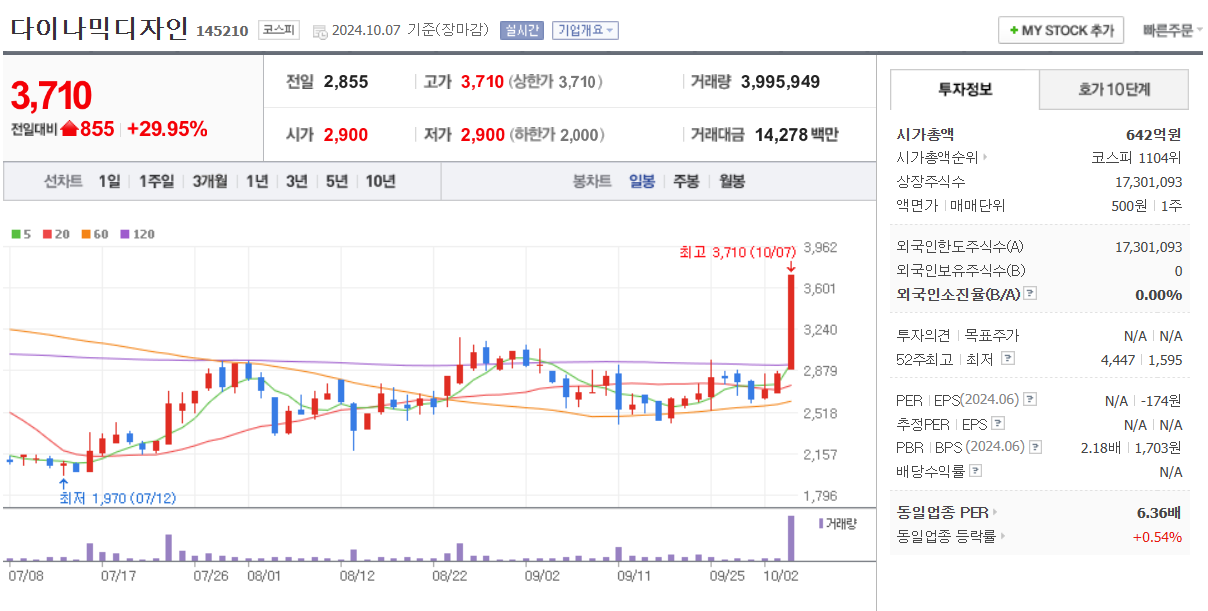
Task: Click the 거래대금 value 14,278 백만
Action: pos(796,134)
